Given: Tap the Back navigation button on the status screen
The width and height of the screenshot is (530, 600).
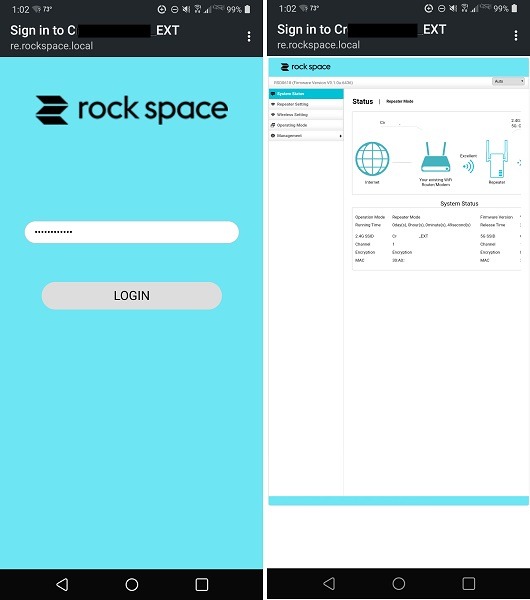Looking at the screenshot, I should coord(329,584).
